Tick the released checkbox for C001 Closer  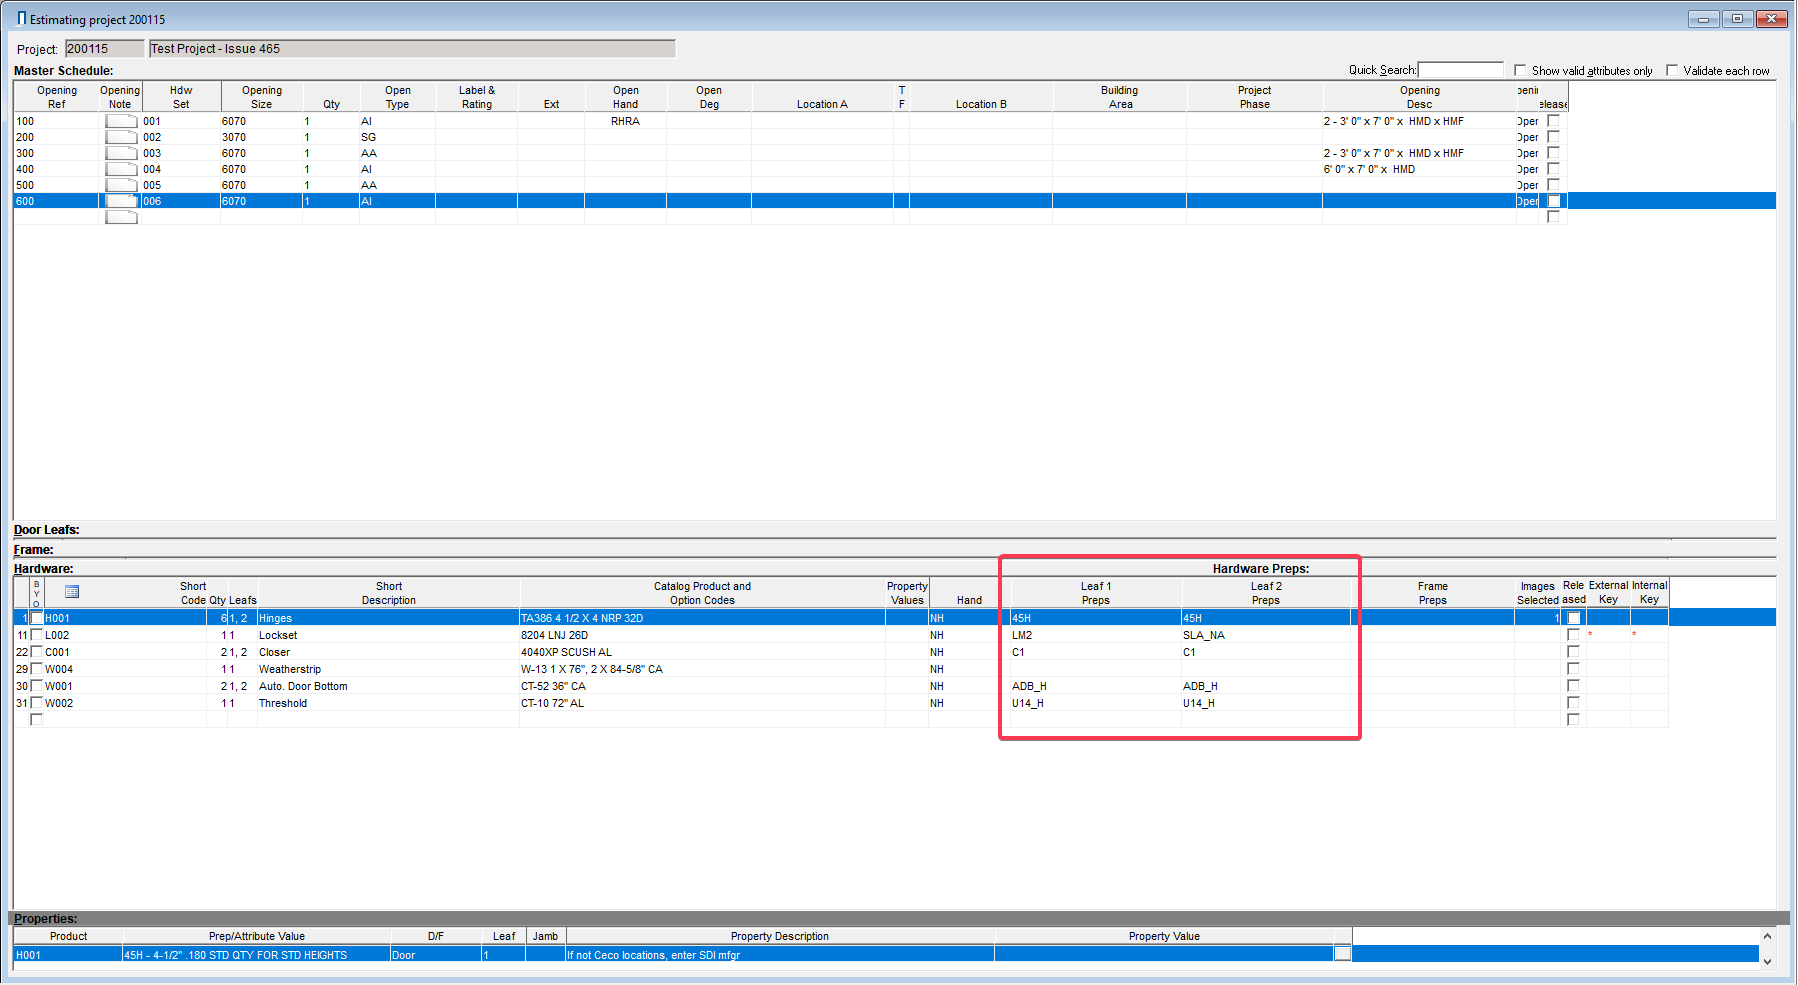coord(1573,652)
